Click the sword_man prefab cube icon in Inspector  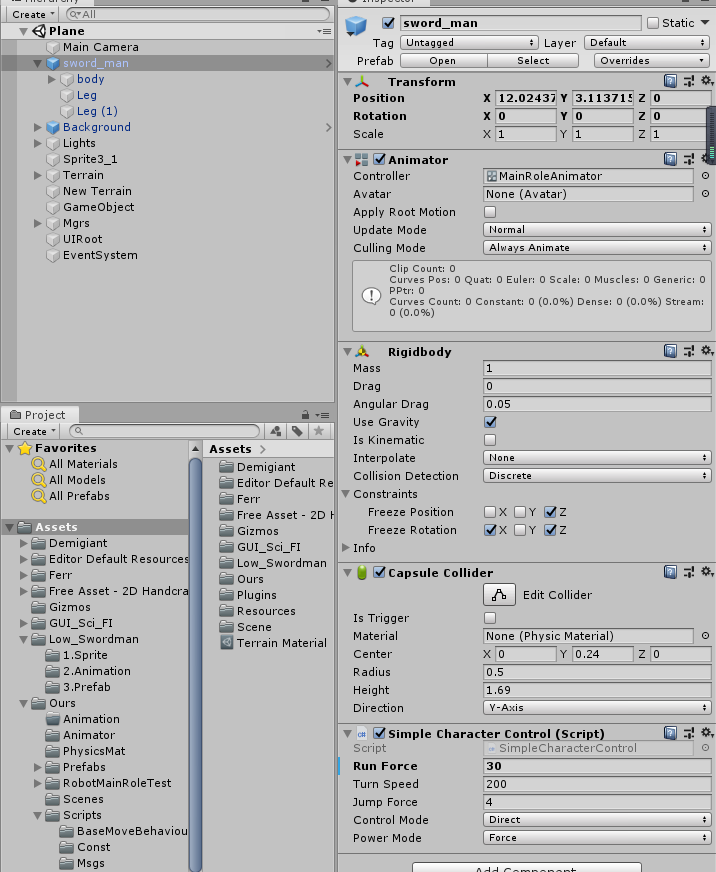pos(356,26)
